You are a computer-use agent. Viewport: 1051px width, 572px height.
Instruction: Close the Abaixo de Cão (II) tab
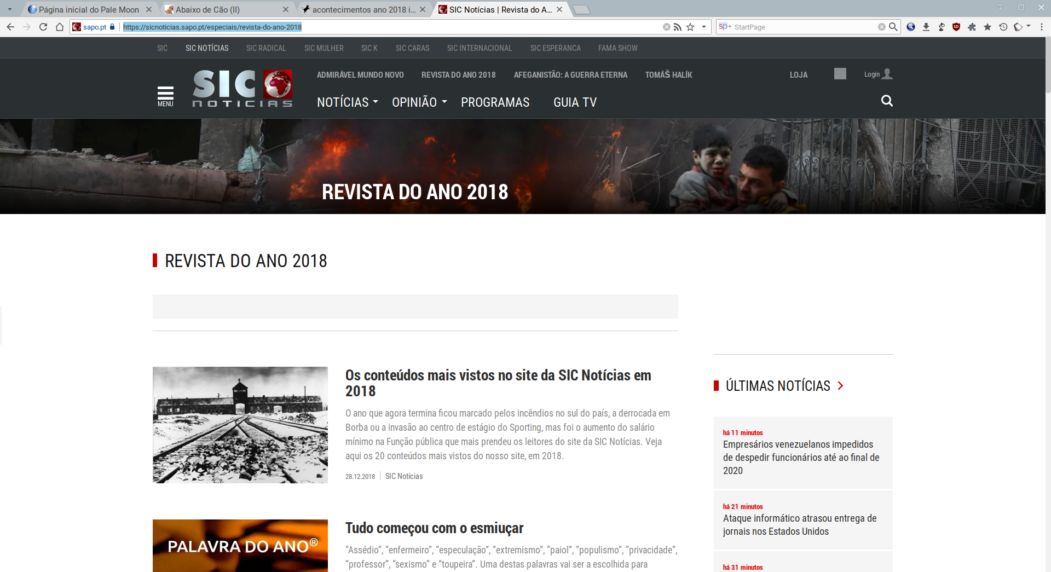(x=286, y=9)
